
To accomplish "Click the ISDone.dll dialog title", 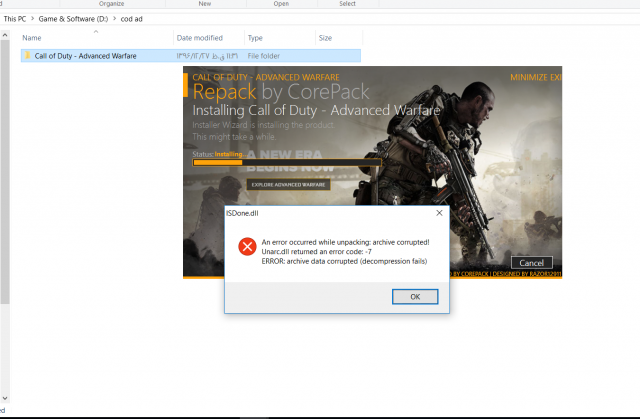I will click(242, 213).
